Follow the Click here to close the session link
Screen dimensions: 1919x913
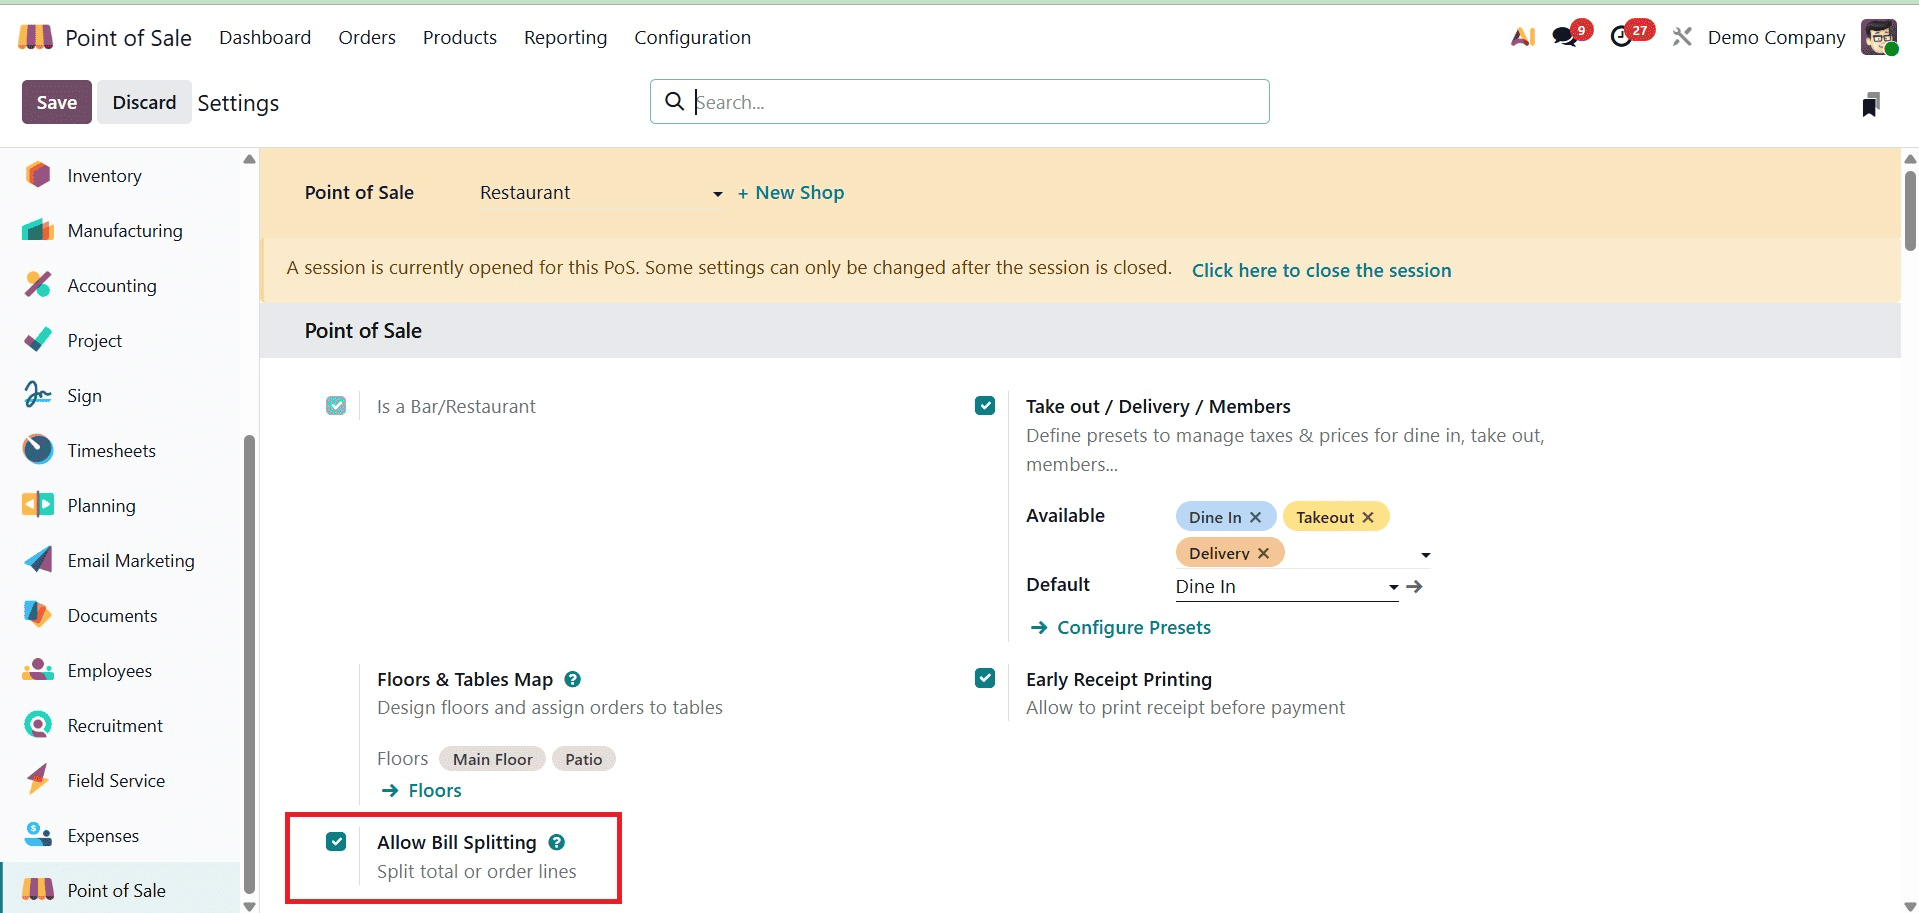(x=1321, y=270)
